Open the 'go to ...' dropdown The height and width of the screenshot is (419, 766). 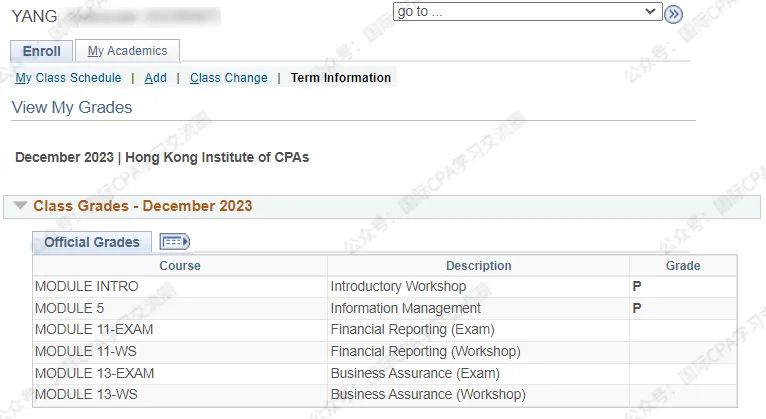pos(528,11)
